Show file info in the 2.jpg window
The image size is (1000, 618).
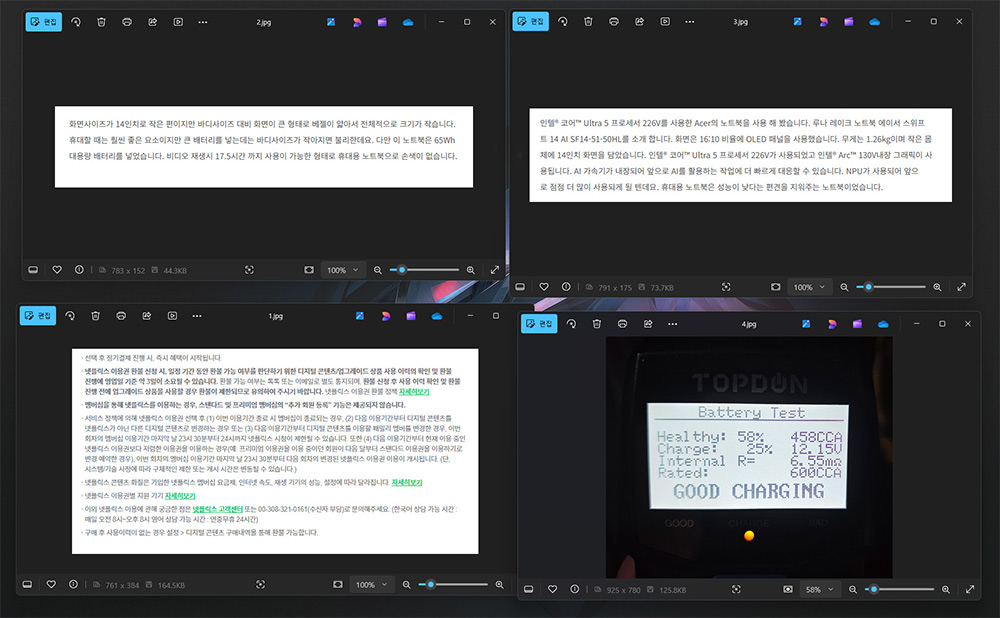tap(79, 270)
